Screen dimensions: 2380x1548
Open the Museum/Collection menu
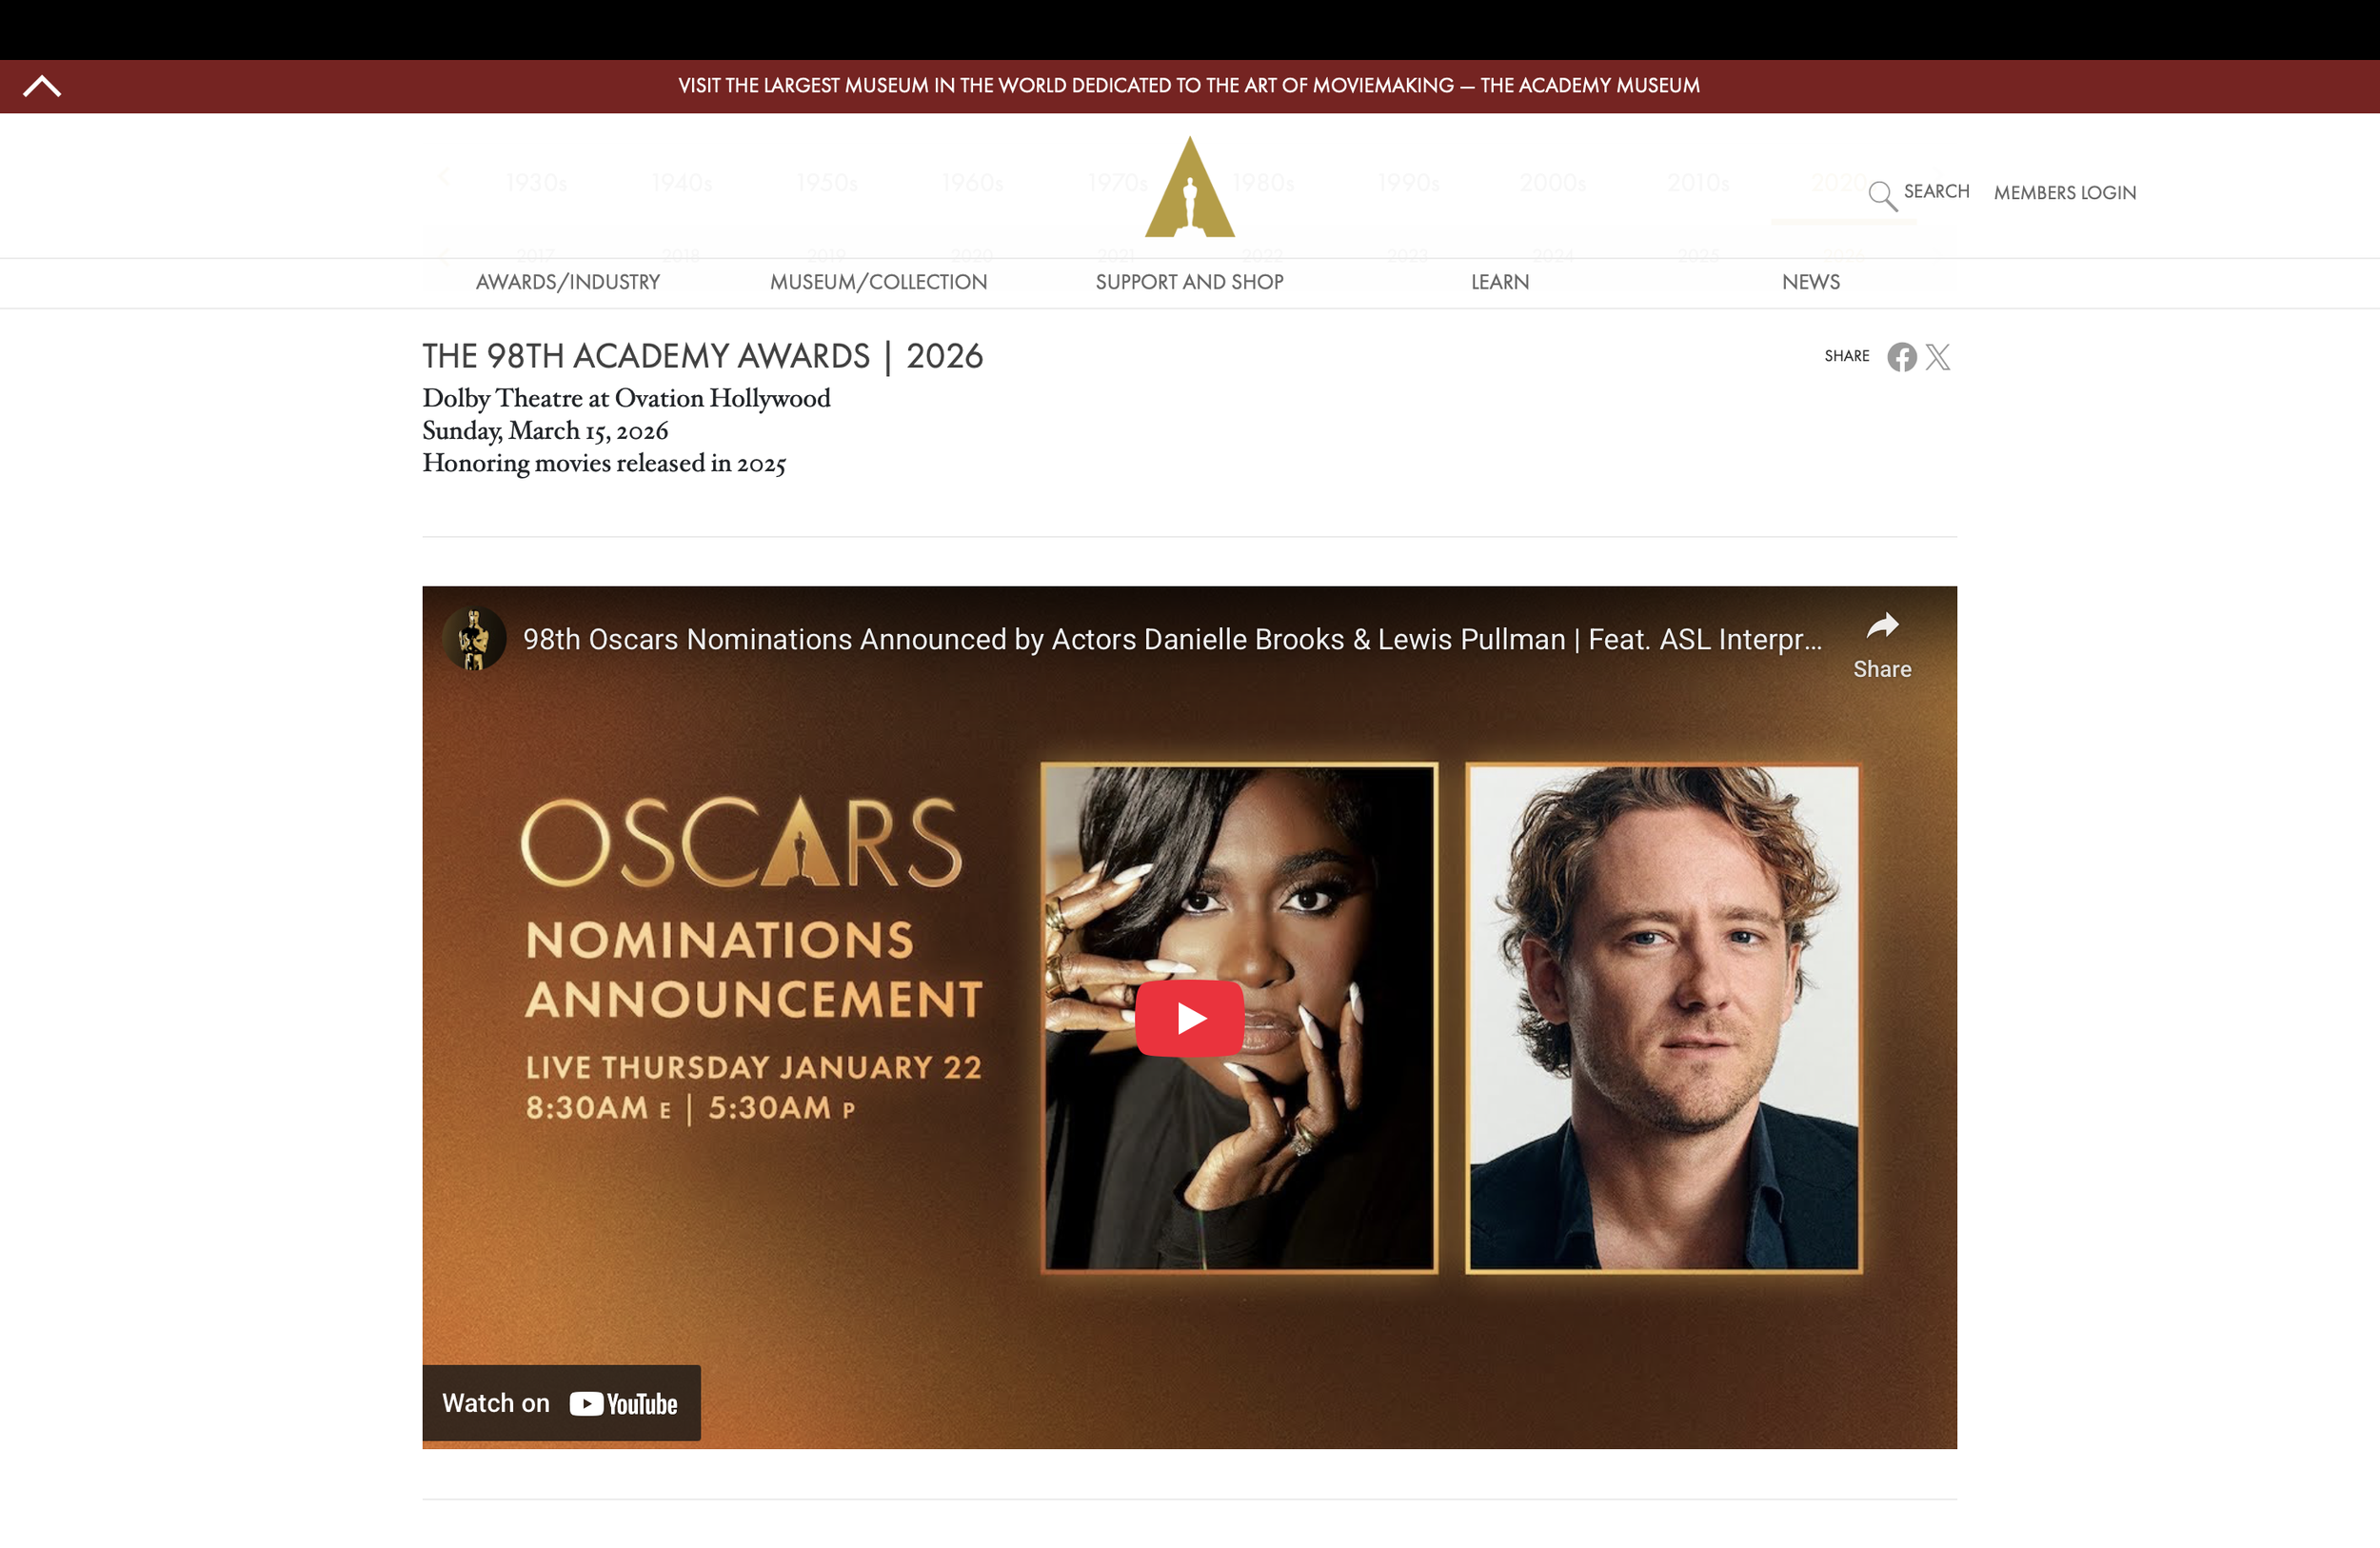(x=878, y=282)
